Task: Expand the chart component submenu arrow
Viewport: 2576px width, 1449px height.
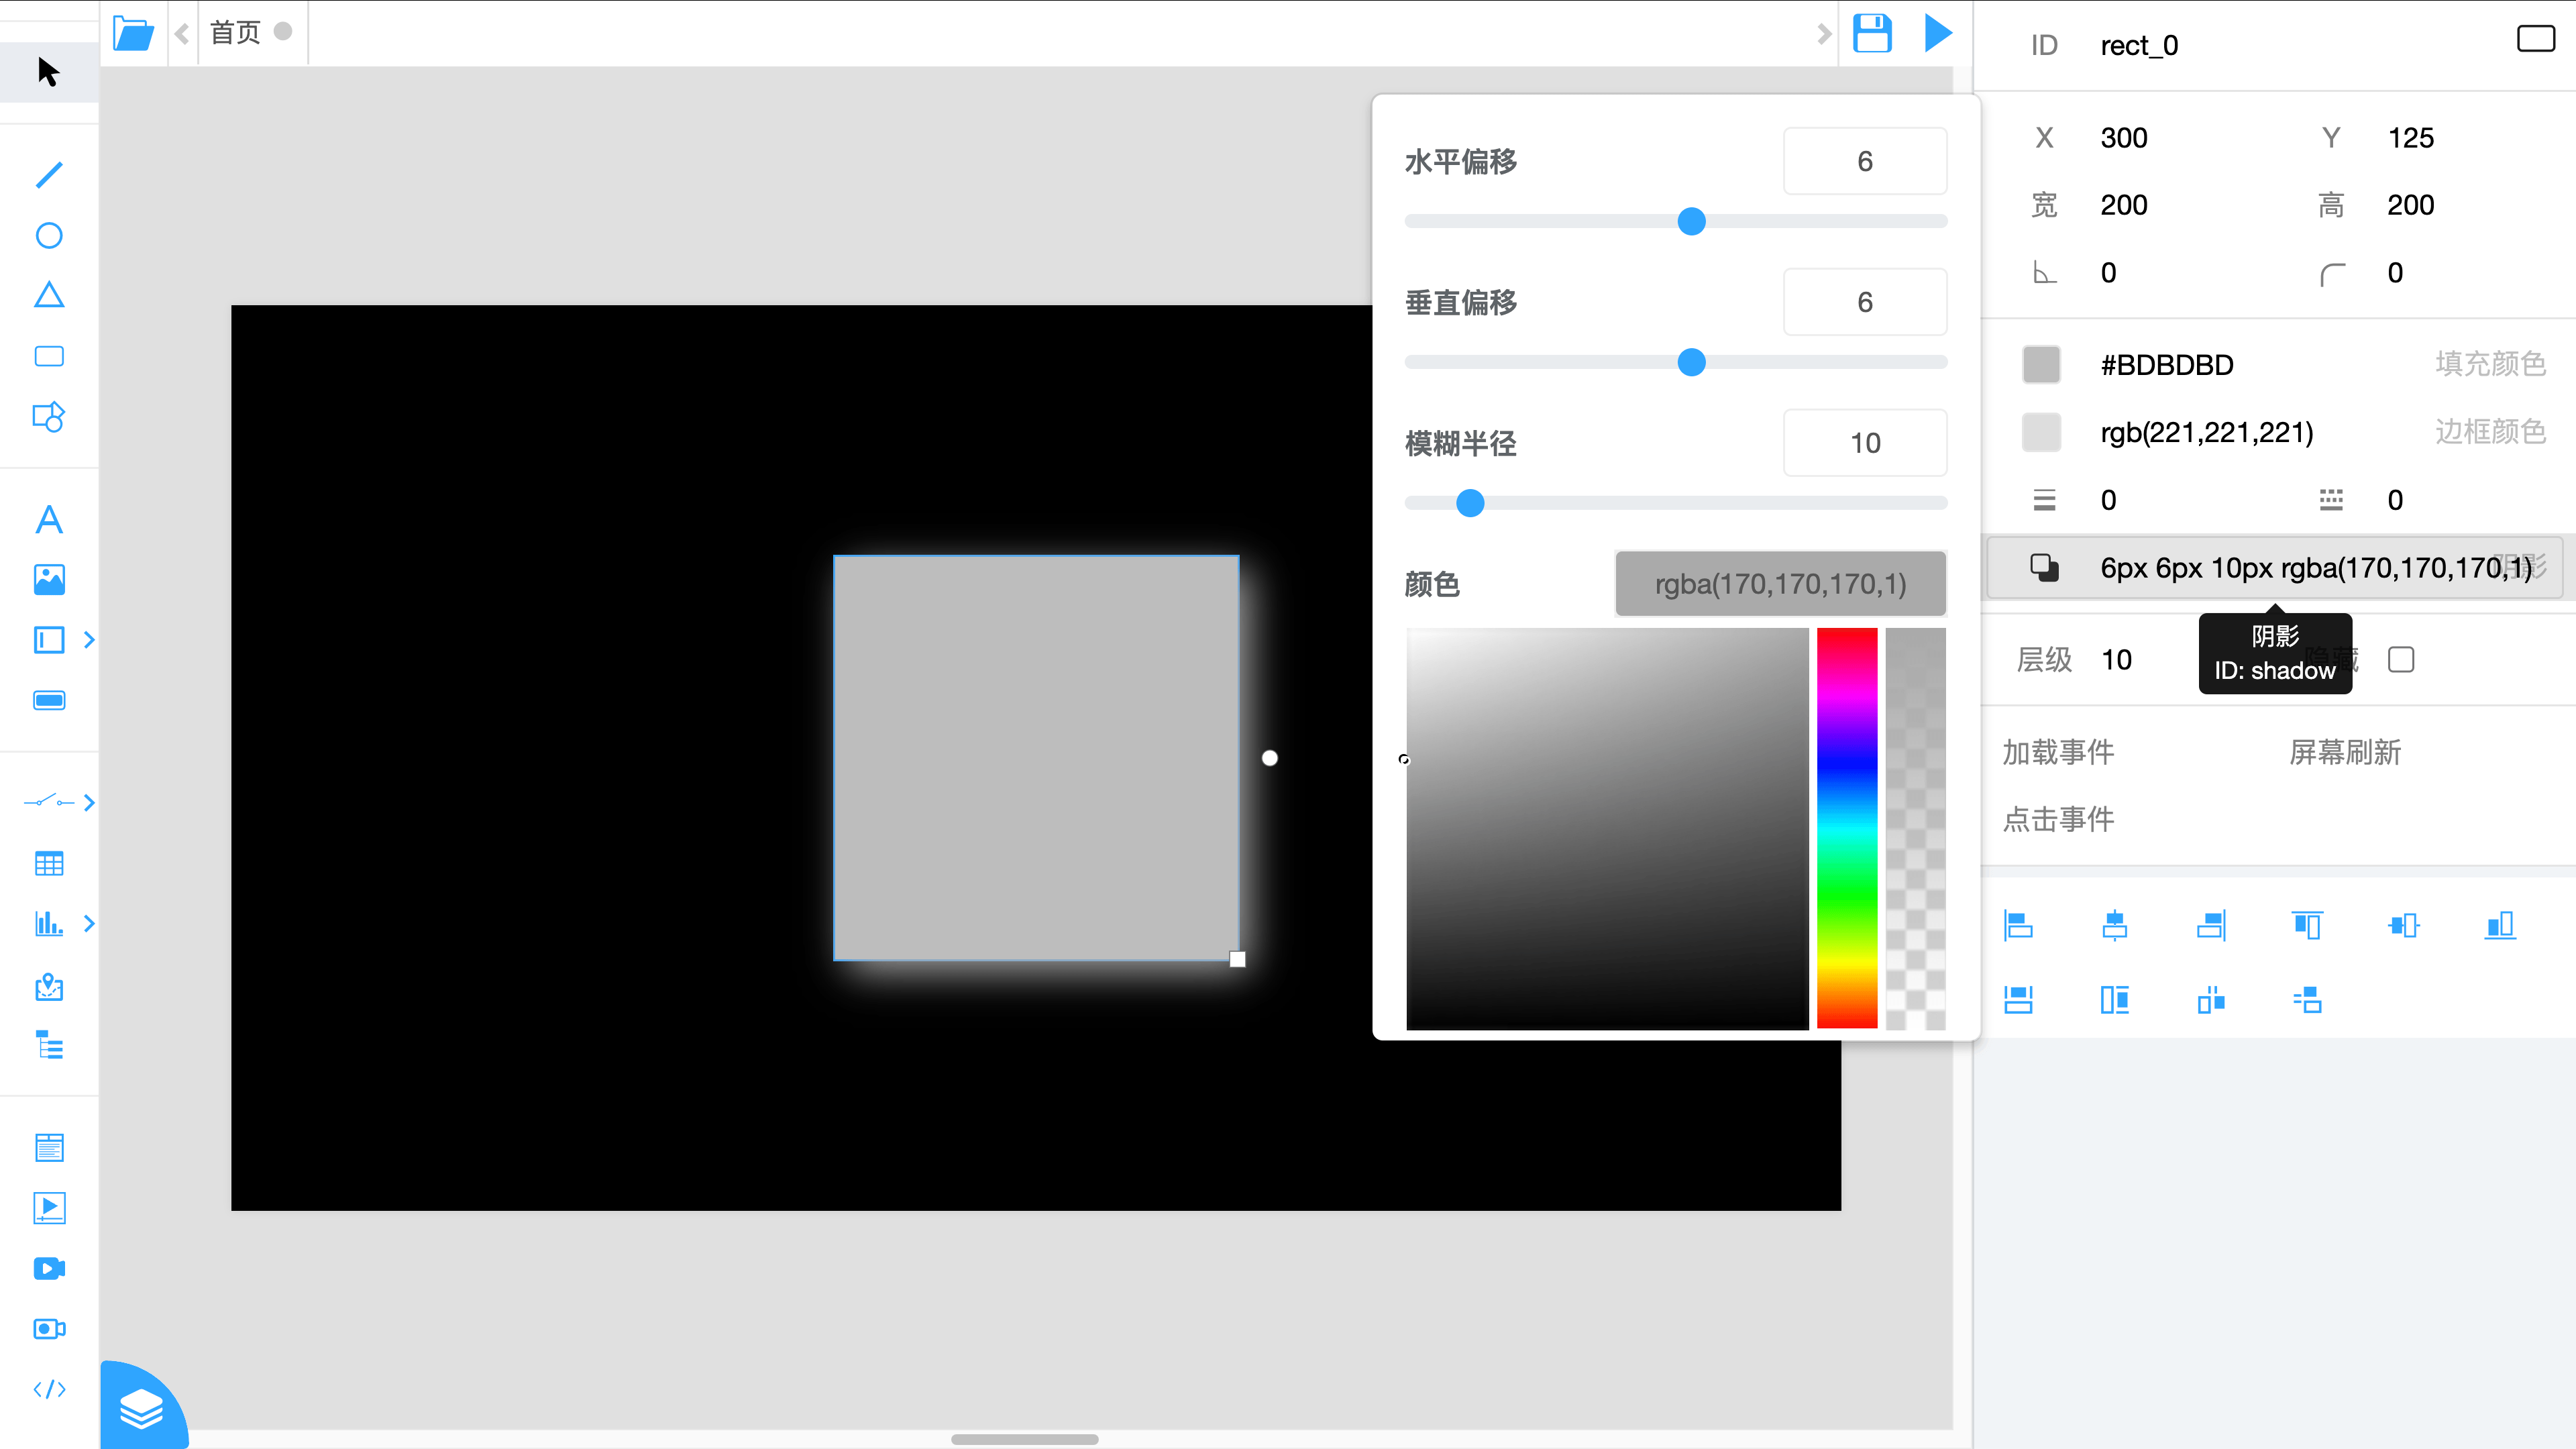Action: pyautogui.click(x=89, y=923)
